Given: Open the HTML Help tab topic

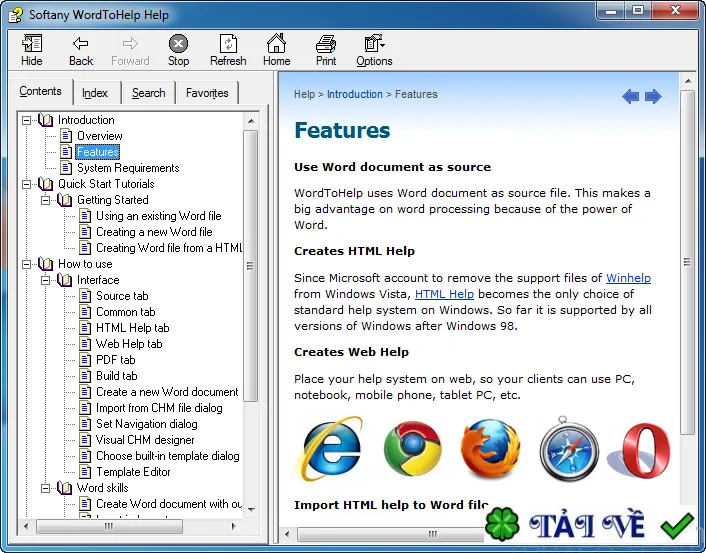Looking at the screenshot, I should click(x=132, y=328).
